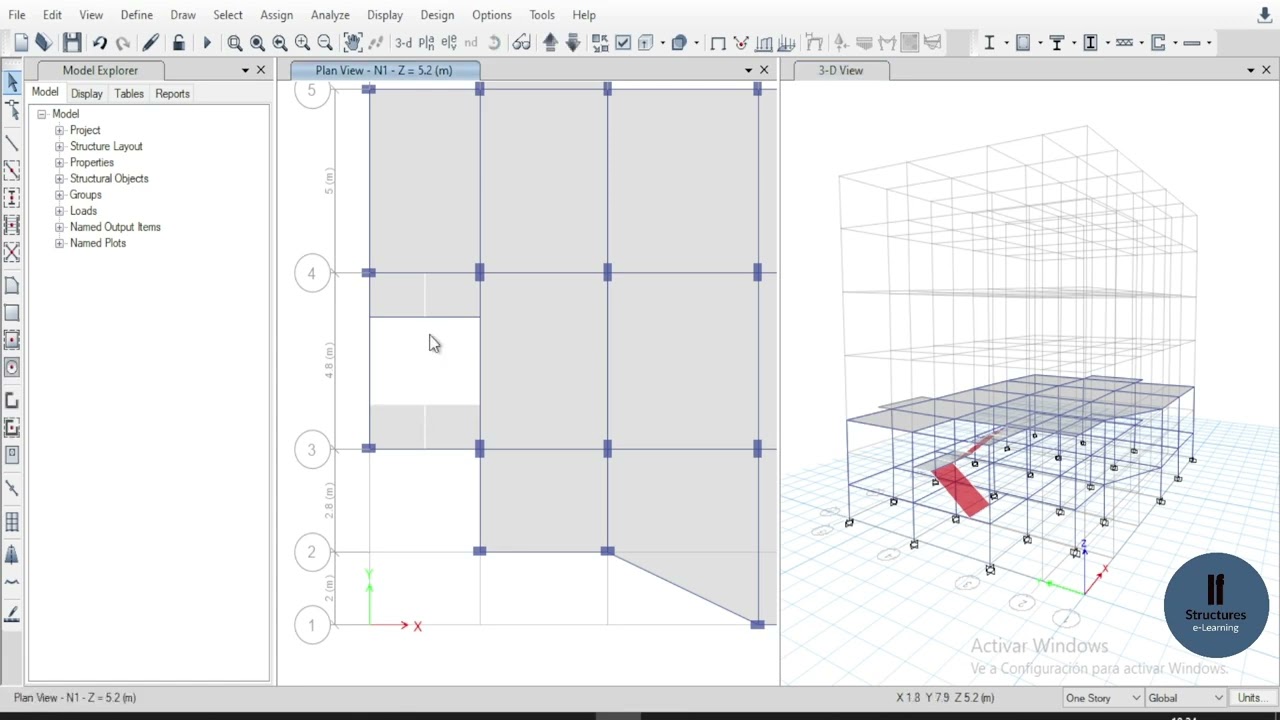Open the Design menu
The width and height of the screenshot is (1280, 720).
pos(437,15)
